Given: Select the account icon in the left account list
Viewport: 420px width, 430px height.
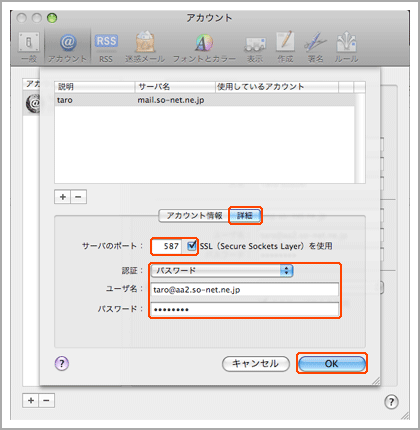Looking at the screenshot, I should [x=32, y=103].
